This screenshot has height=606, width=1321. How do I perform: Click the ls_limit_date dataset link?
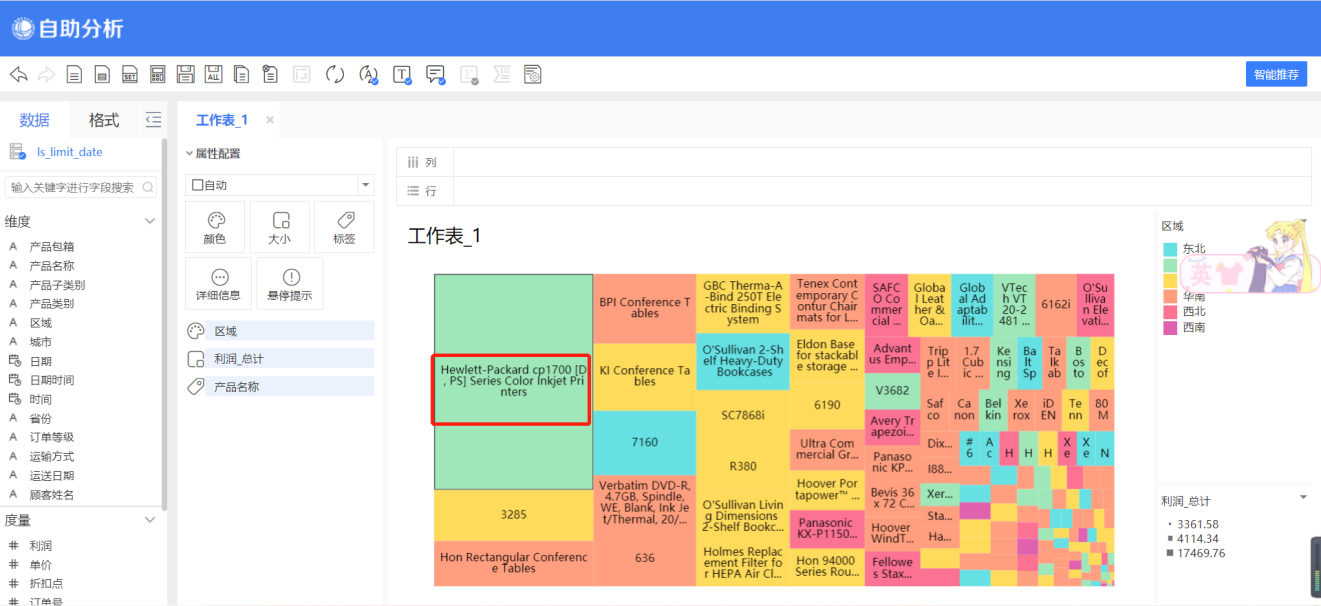(69, 152)
